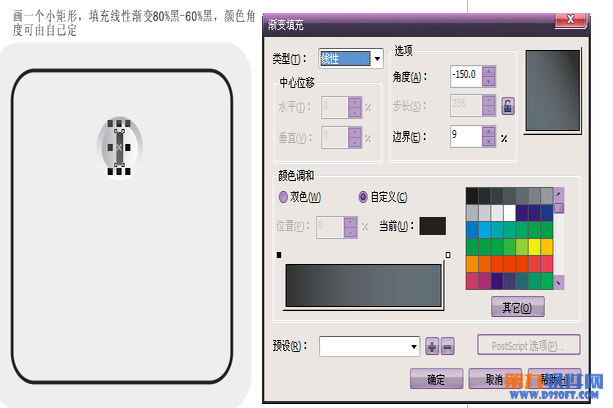
Task: Click the 边界 edge pad input field
Action: 466,136
